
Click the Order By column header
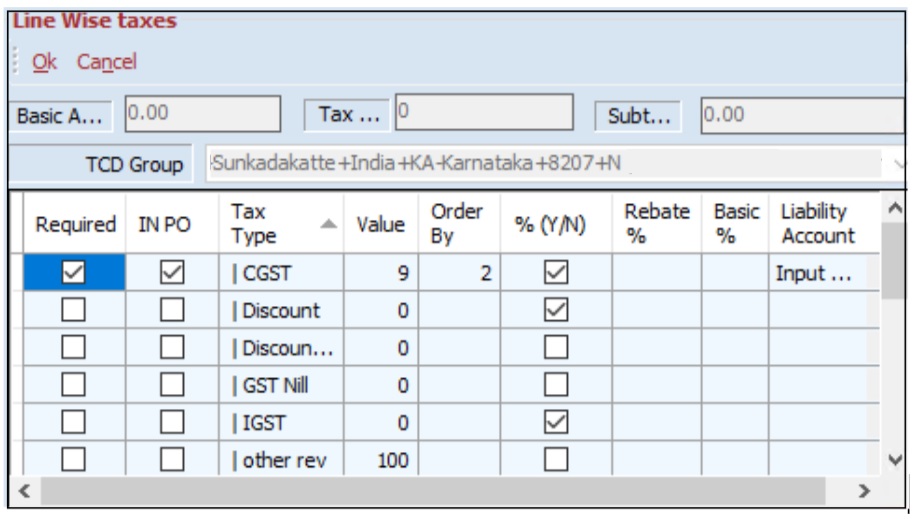(x=457, y=224)
